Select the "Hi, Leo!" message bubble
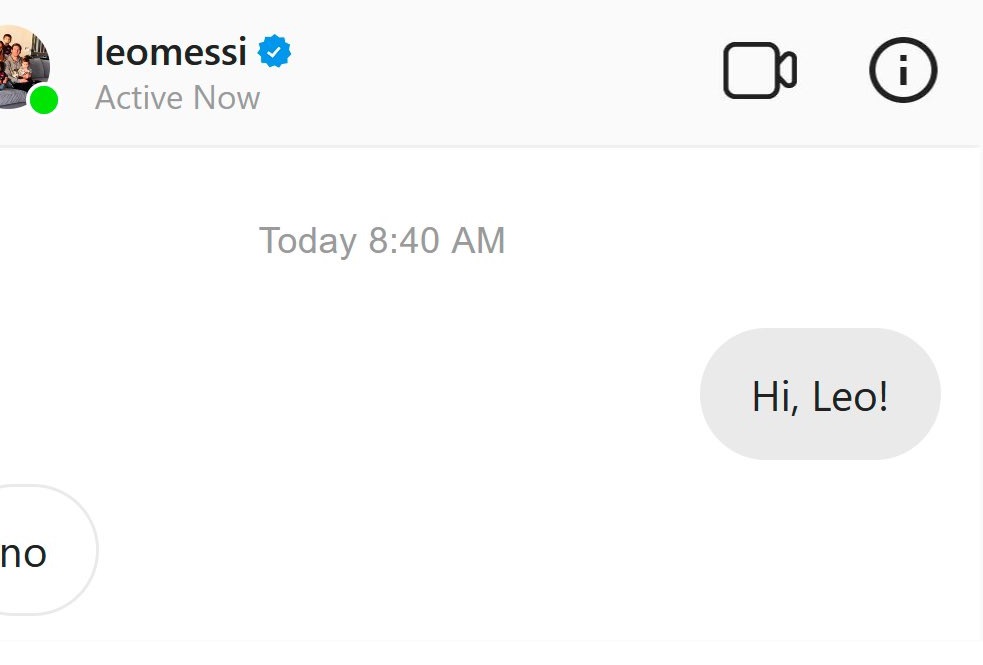 pos(820,395)
